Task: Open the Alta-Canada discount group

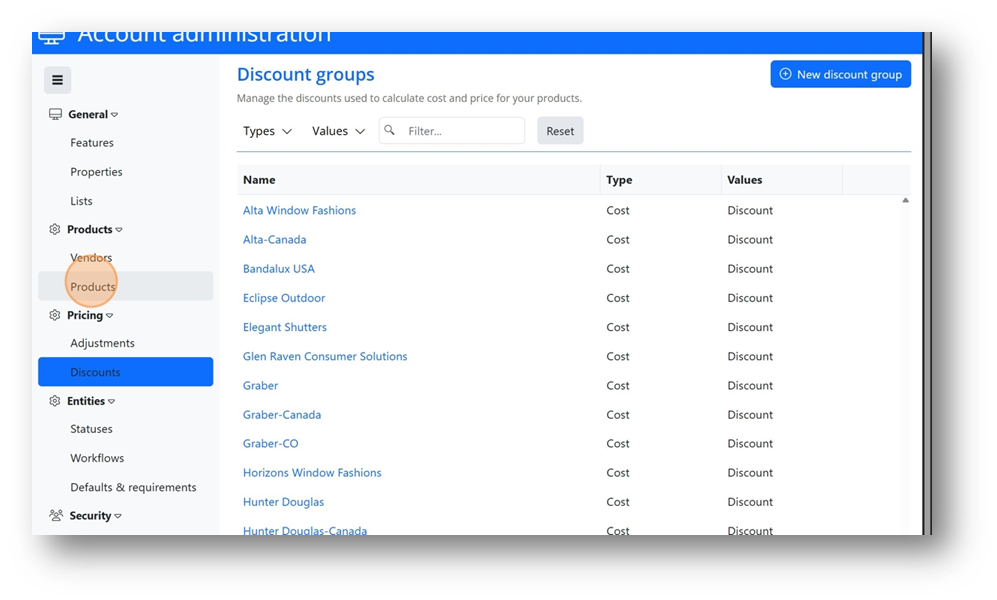Action: coord(275,240)
